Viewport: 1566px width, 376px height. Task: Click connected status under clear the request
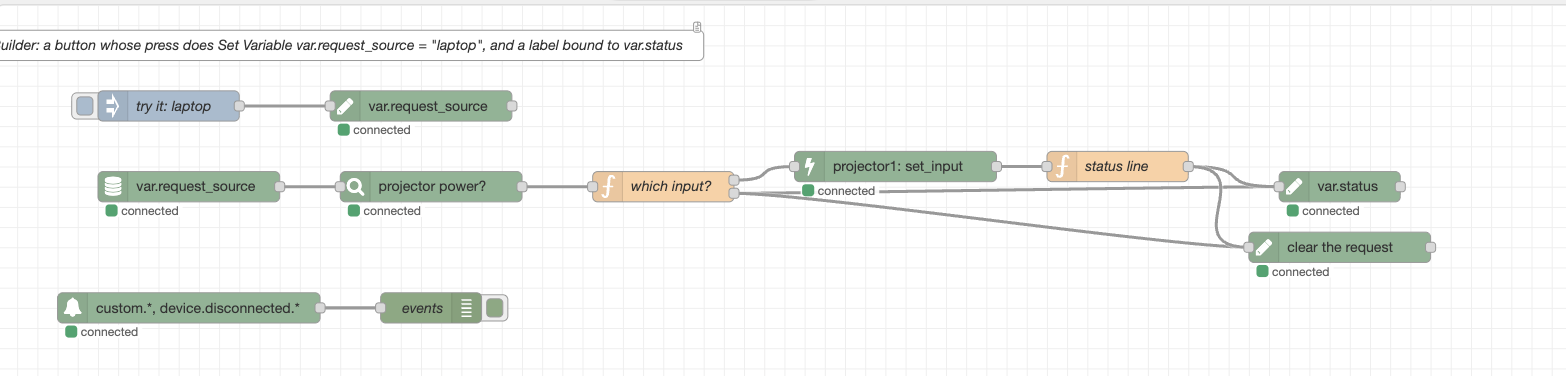[1293, 272]
